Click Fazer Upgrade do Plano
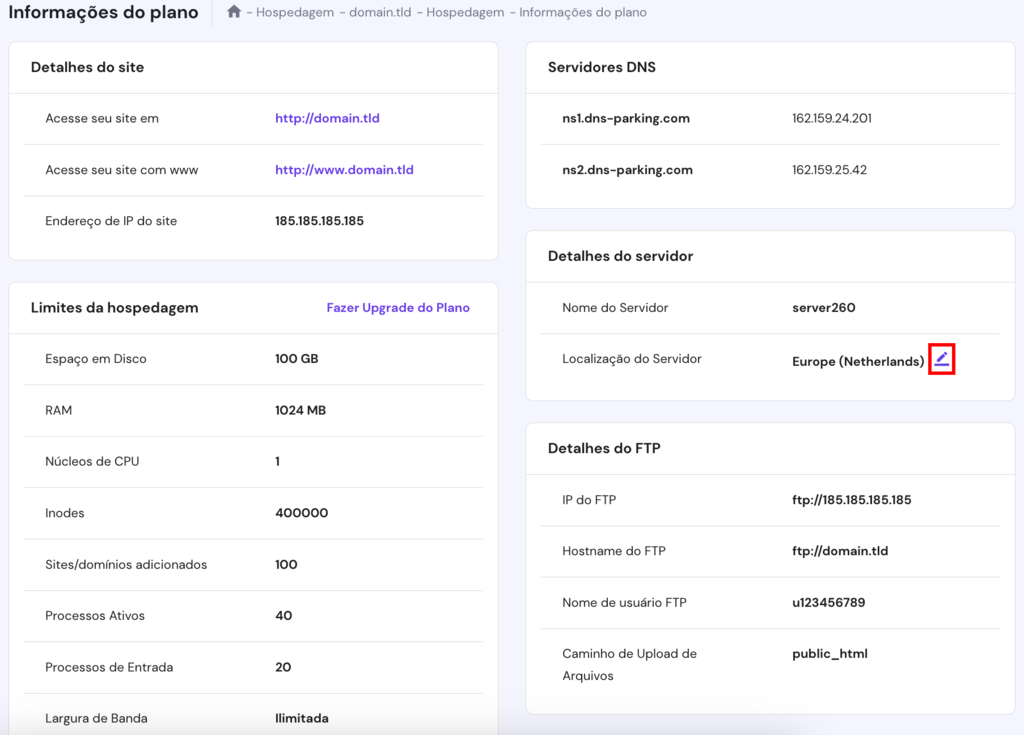Image resolution: width=1024 pixels, height=735 pixels. (x=398, y=307)
